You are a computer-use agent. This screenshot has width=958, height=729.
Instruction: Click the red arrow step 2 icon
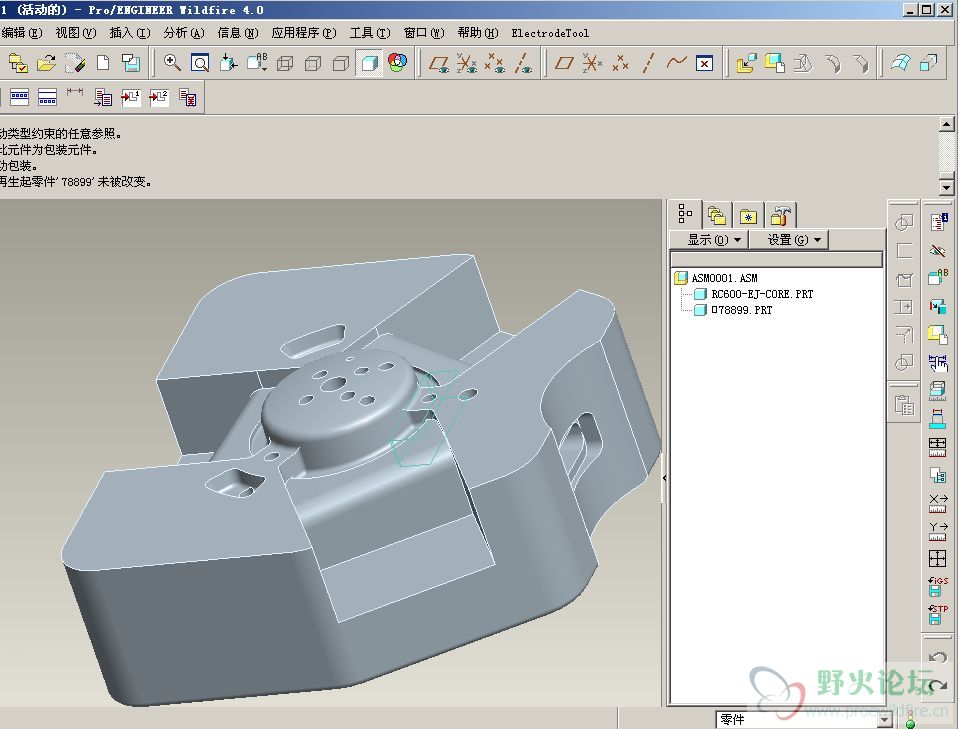159,97
